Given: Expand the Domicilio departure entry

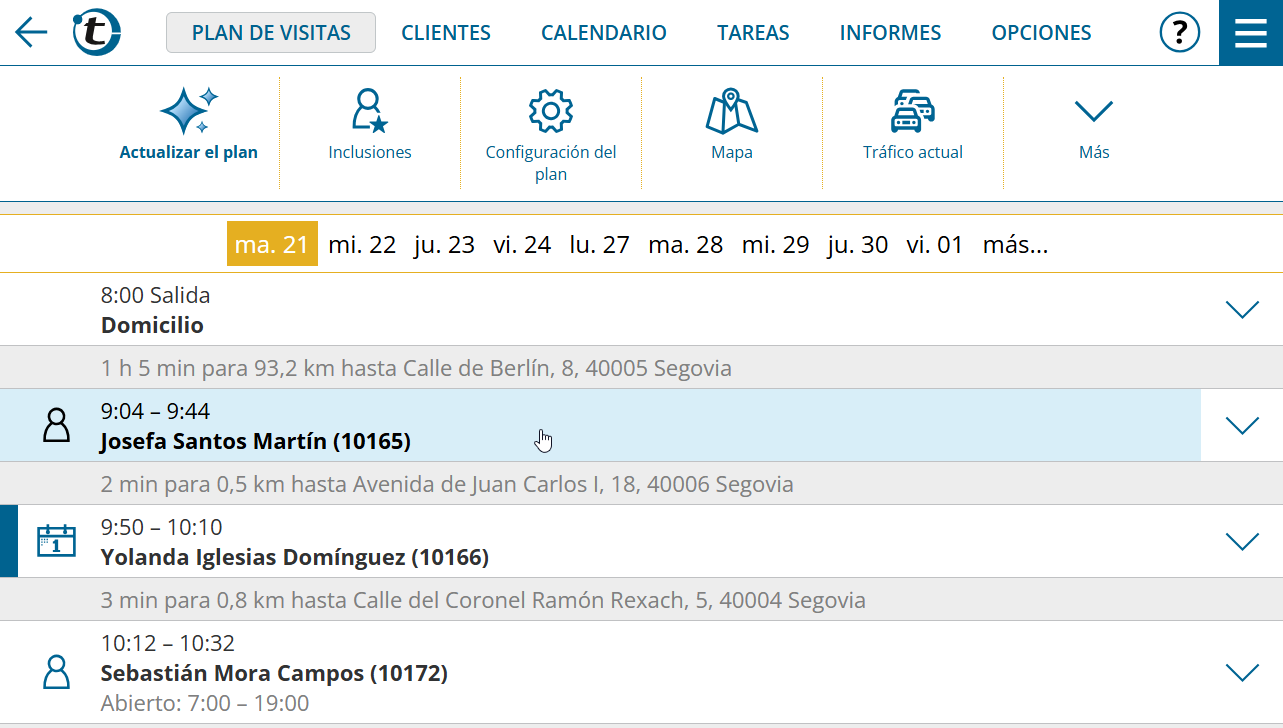Looking at the screenshot, I should tap(1241, 310).
